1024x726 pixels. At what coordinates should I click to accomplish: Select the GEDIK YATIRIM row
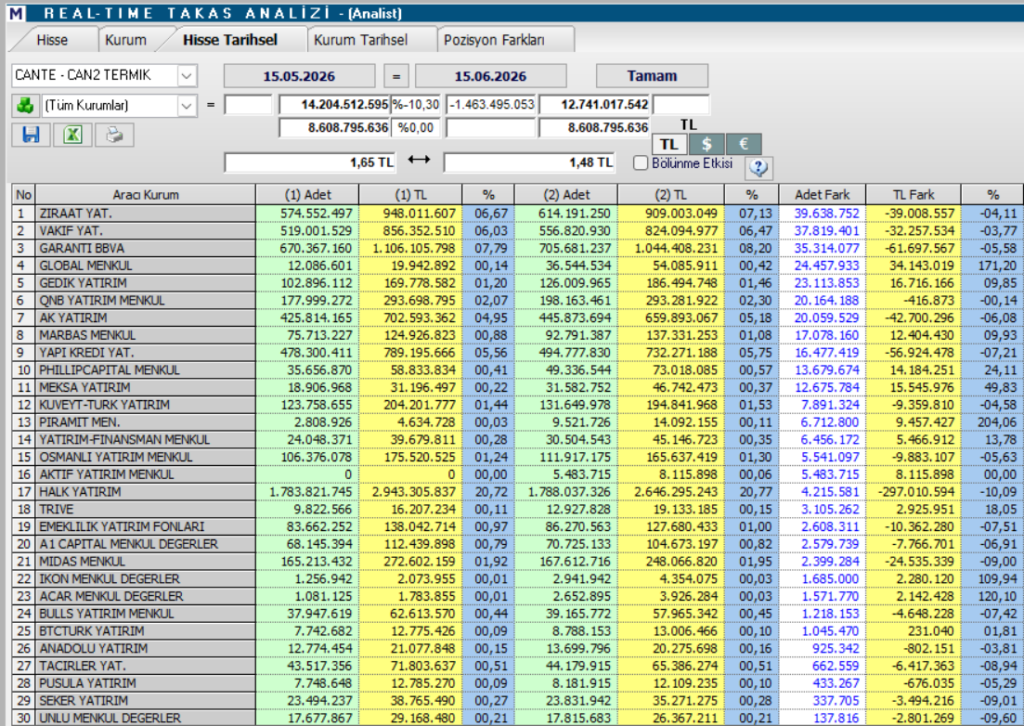[517, 283]
